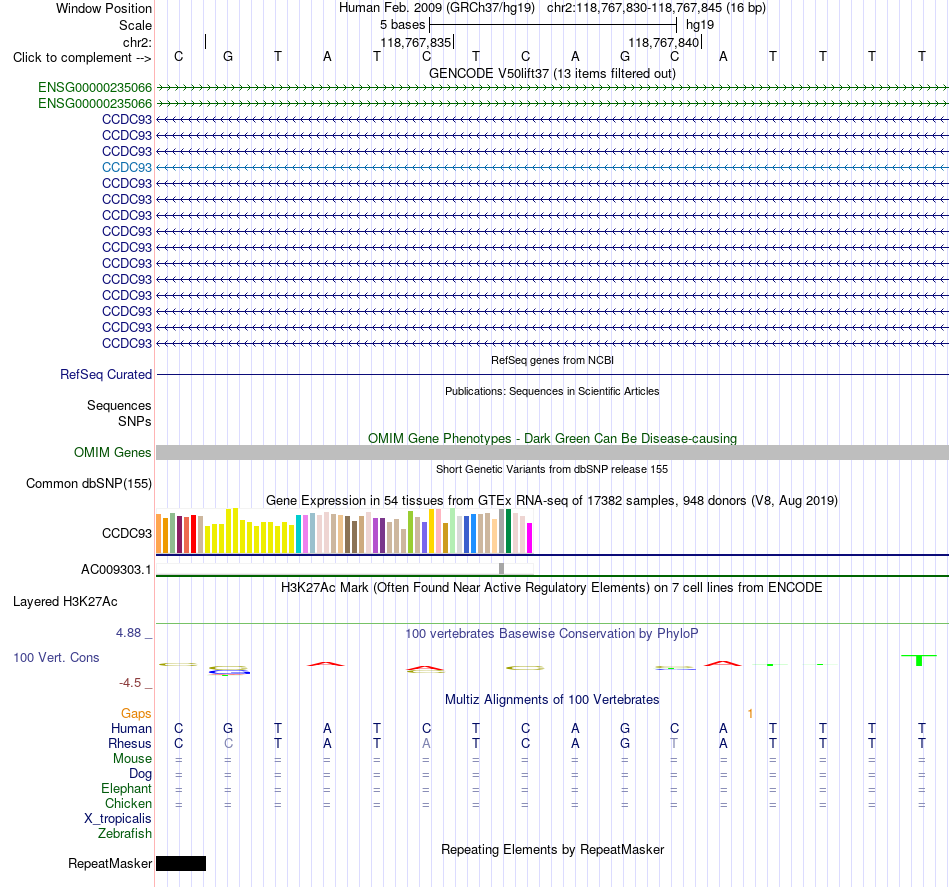
Task: Select the 'Human' alignment row label
Action: pyautogui.click(x=131, y=728)
